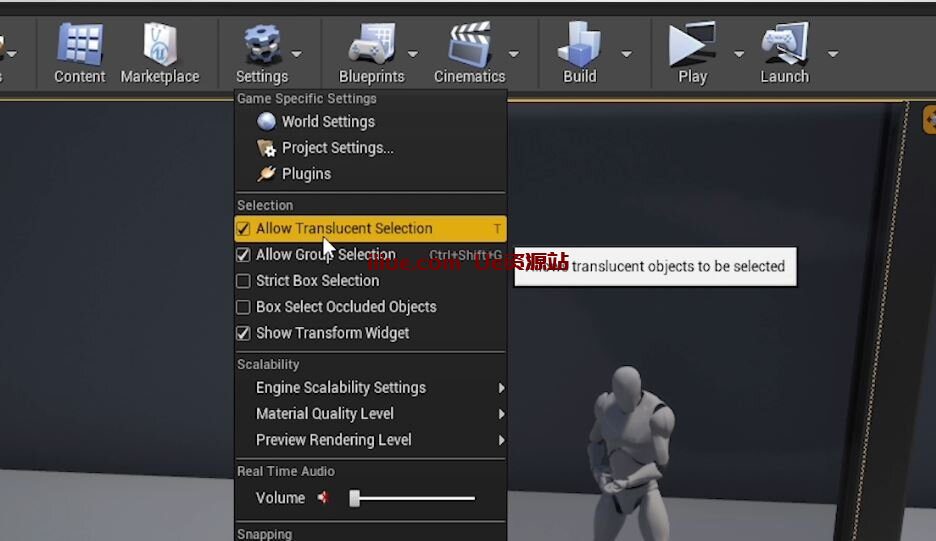
Task: Enable Strict Box Selection checkbox
Action: pyautogui.click(x=243, y=281)
